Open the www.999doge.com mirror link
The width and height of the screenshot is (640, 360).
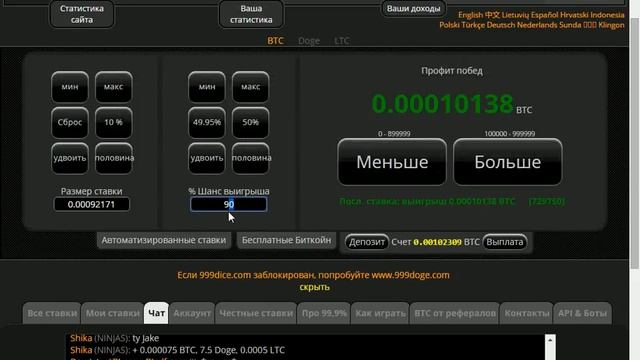(410, 275)
